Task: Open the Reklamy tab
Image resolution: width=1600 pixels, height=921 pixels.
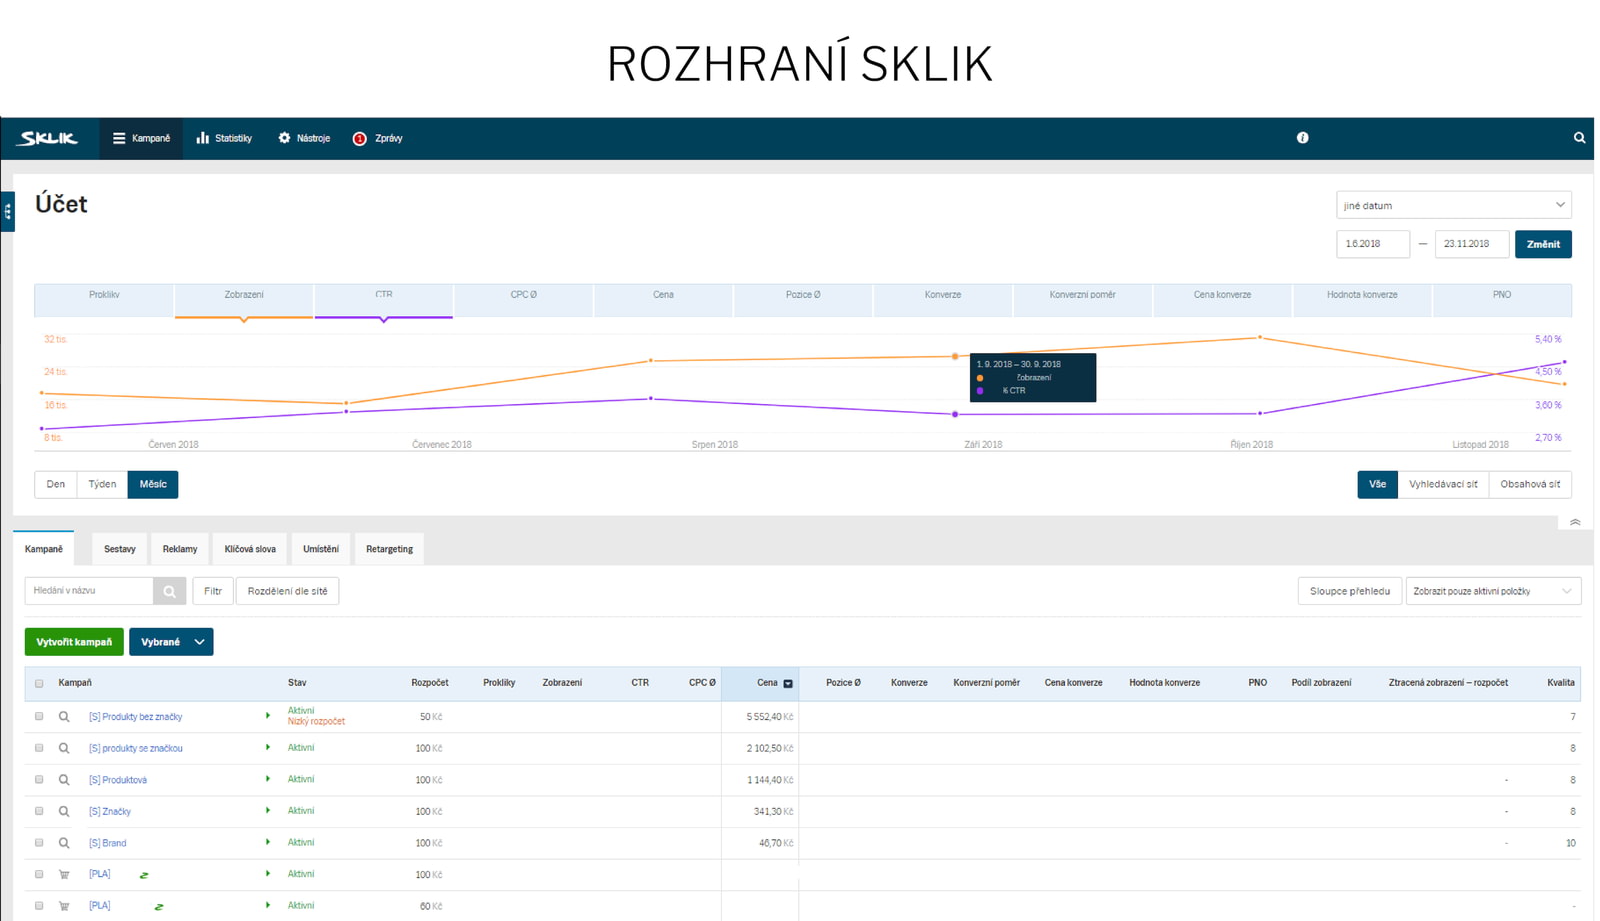Action: pos(180,549)
